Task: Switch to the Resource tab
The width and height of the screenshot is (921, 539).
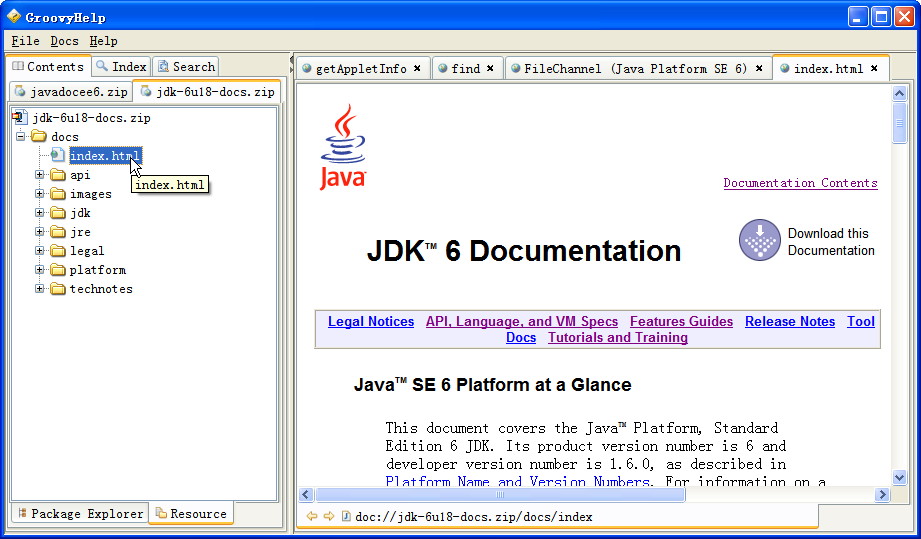Action: coord(191,514)
